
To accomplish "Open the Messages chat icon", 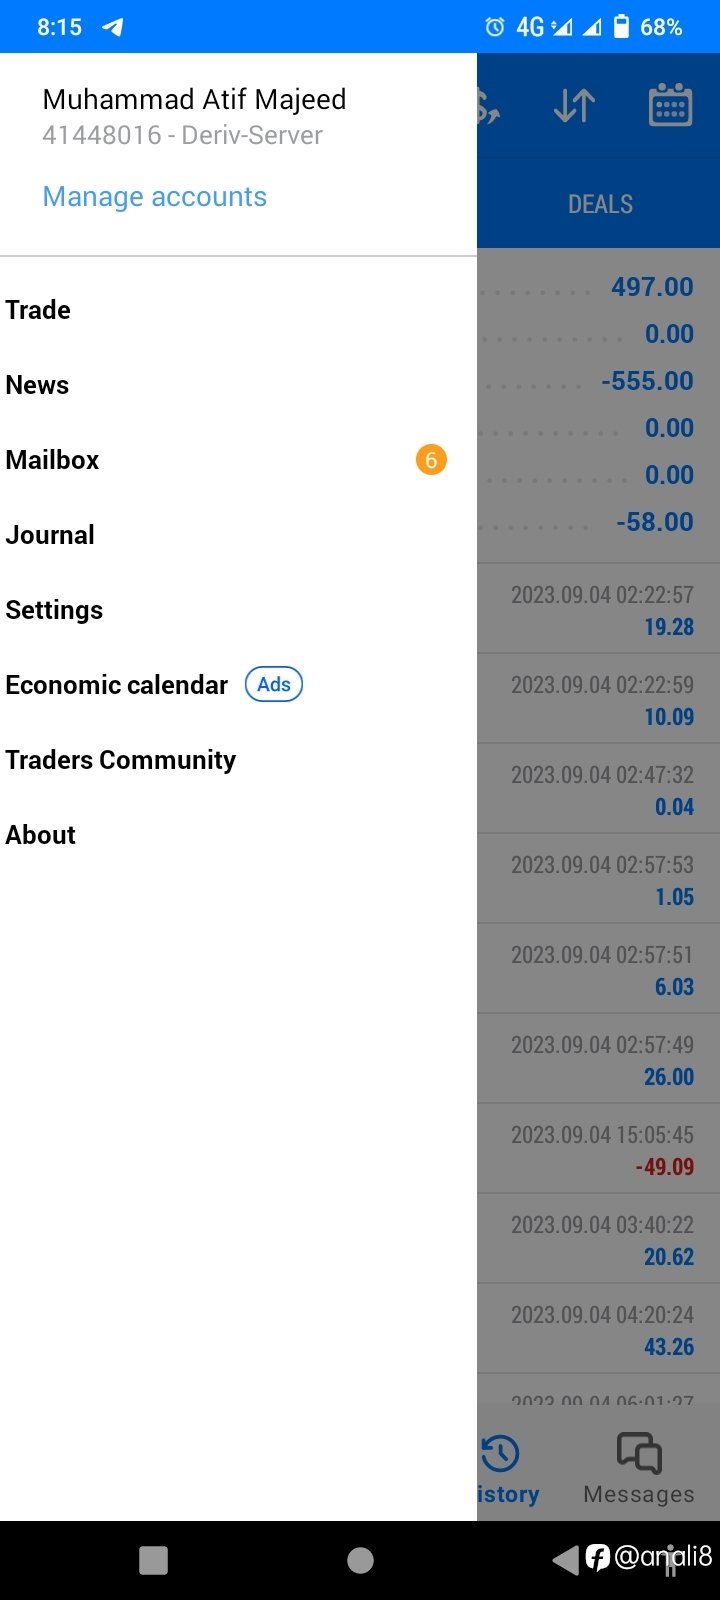I will pyautogui.click(x=639, y=1453).
